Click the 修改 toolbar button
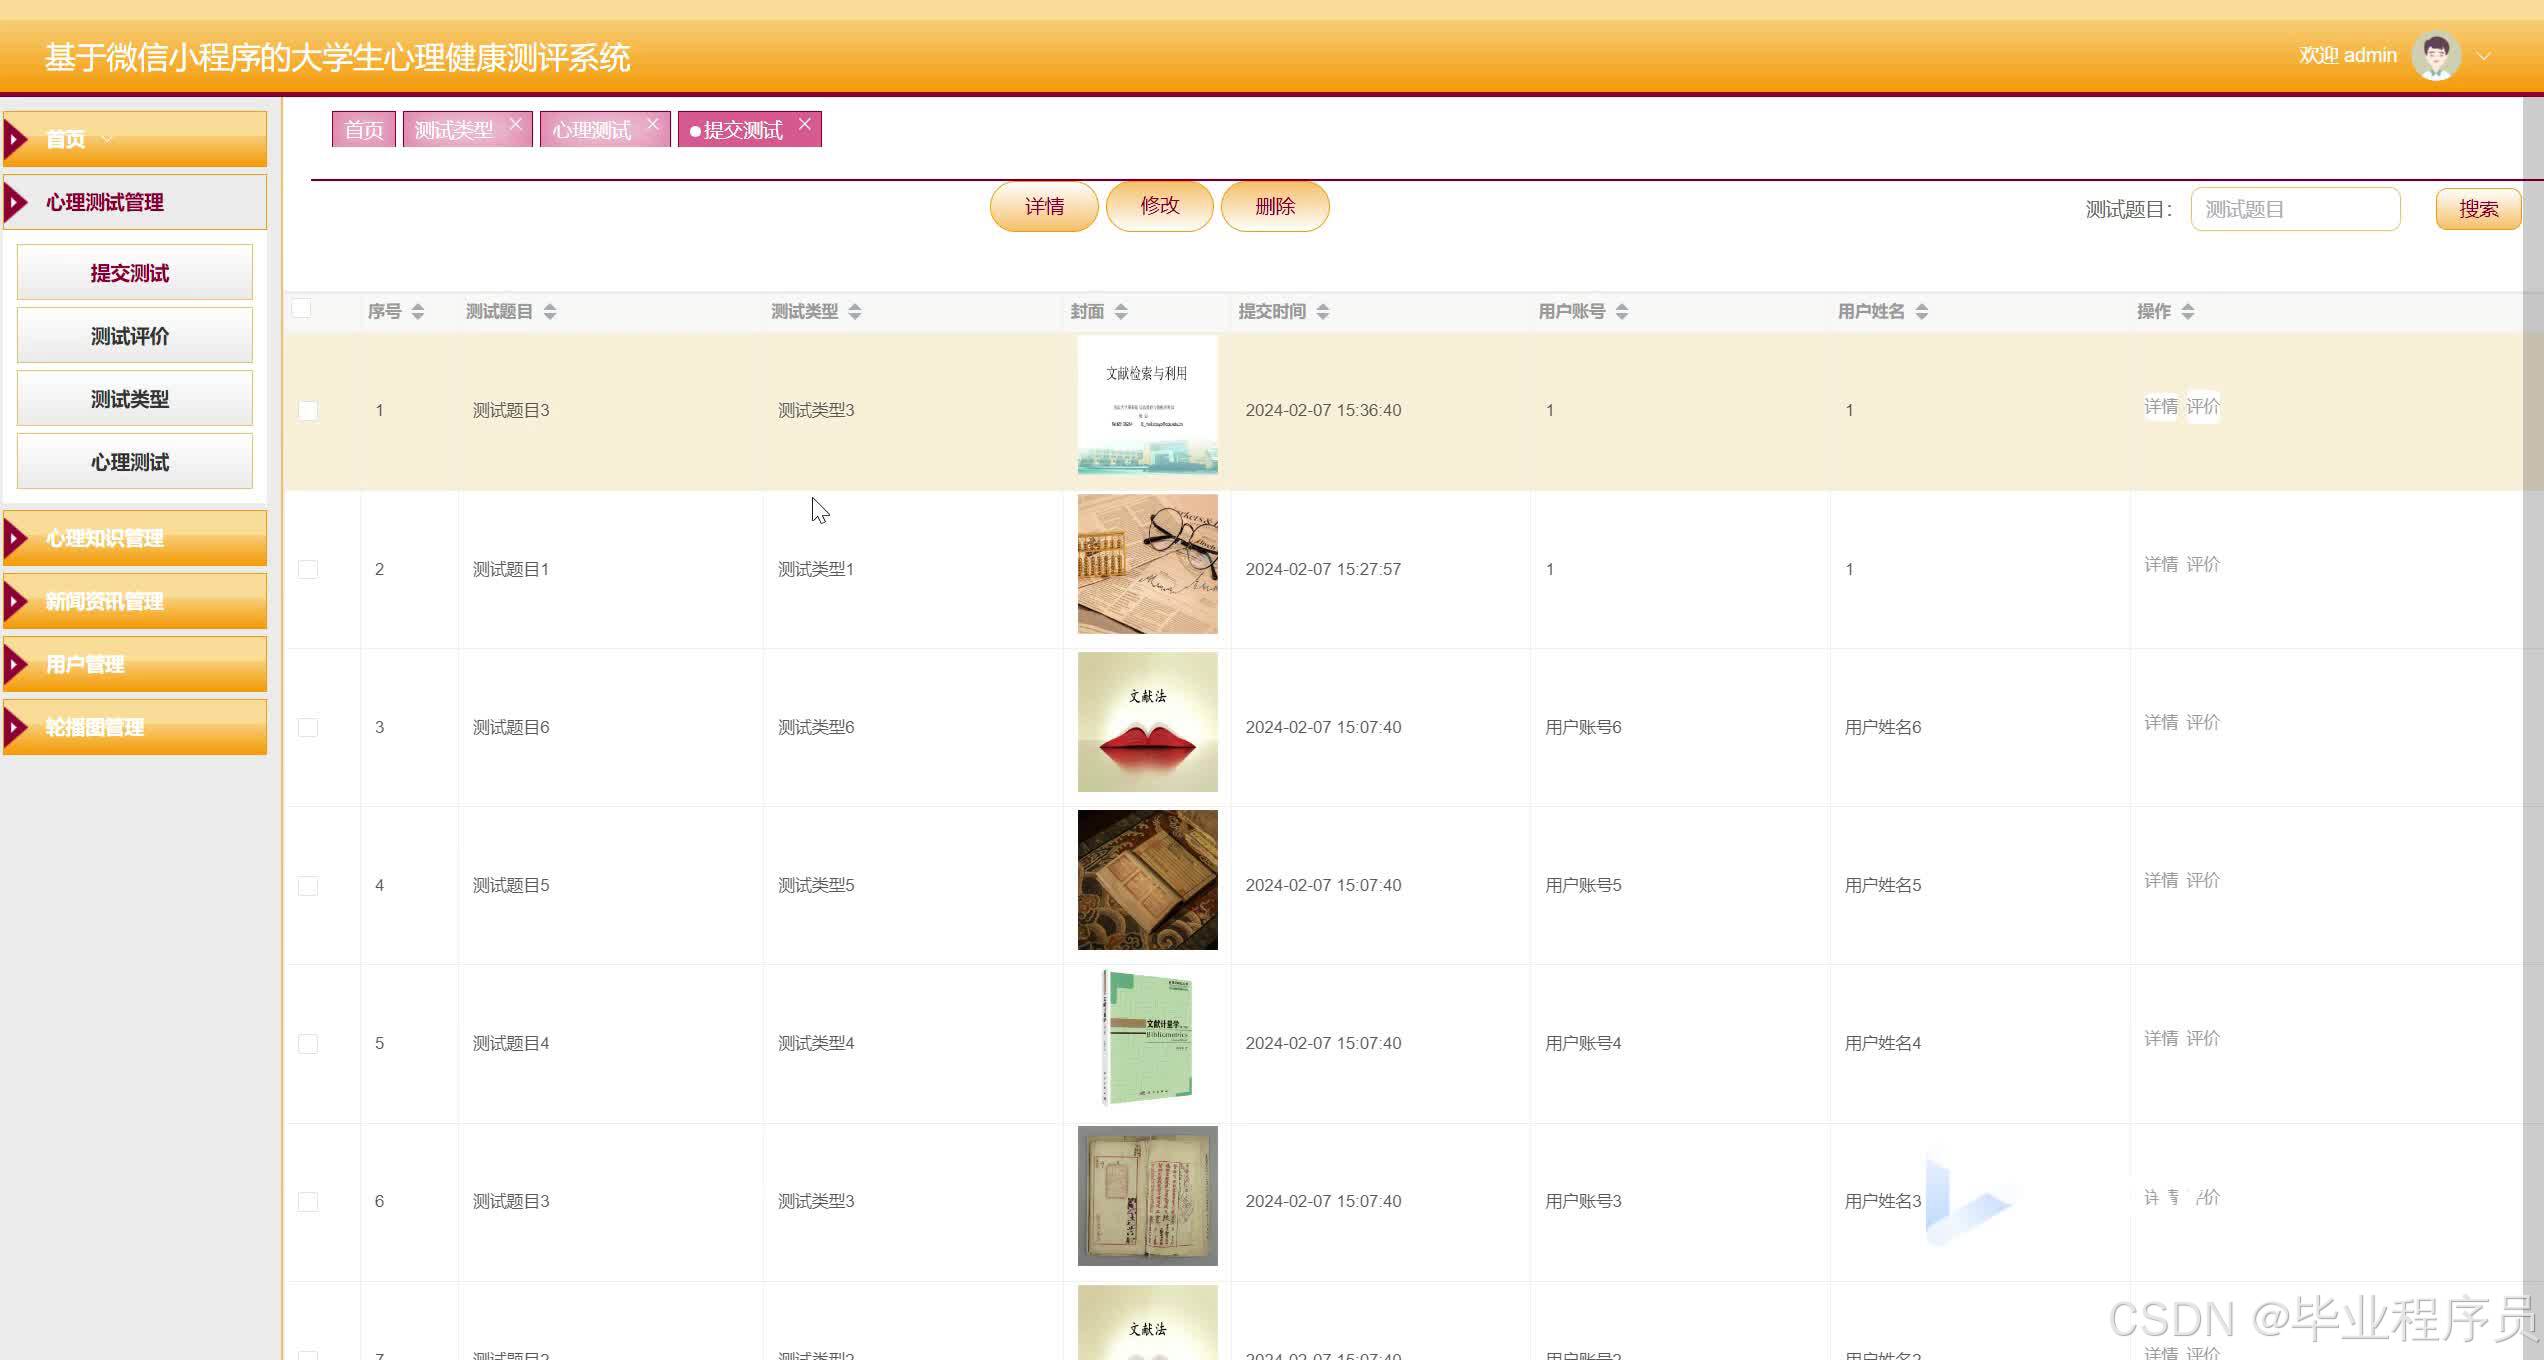This screenshot has width=2544, height=1360. click(x=1160, y=206)
